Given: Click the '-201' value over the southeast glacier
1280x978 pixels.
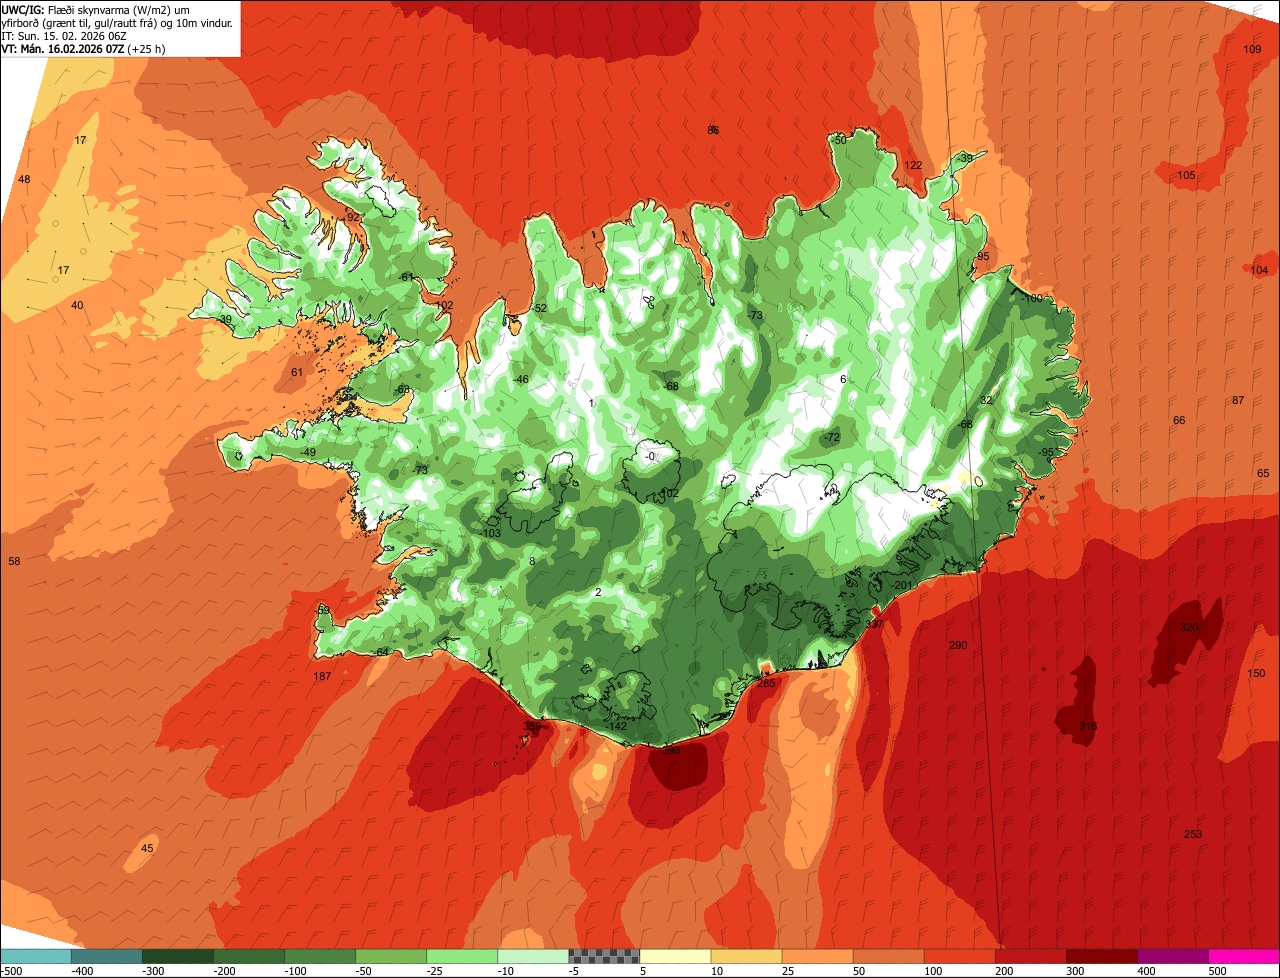Looking at the screenshot, I should (901, 585).
